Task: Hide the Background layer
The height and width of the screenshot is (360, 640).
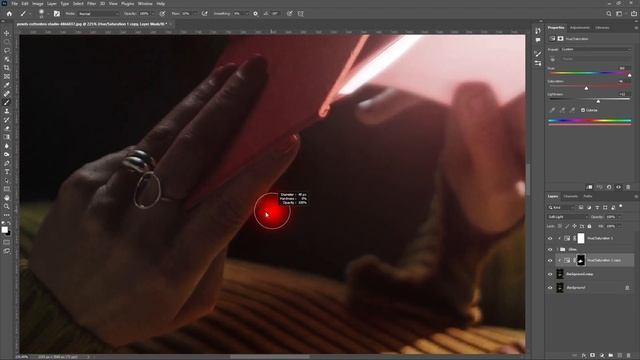Action: [x=550, y=288]
